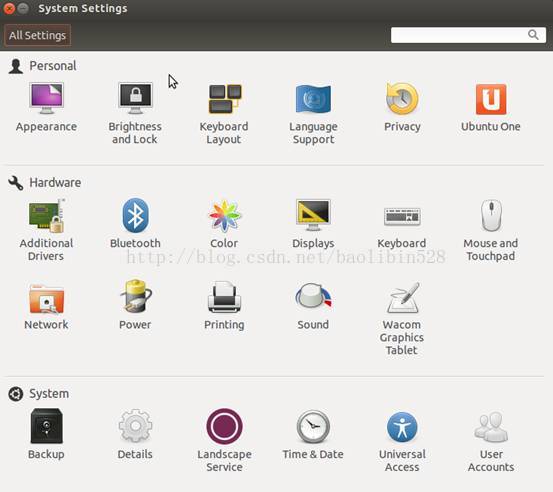This screenshot has height=492, width=553.
Task: Open User Accounts settings
Action: click(491, 441)
